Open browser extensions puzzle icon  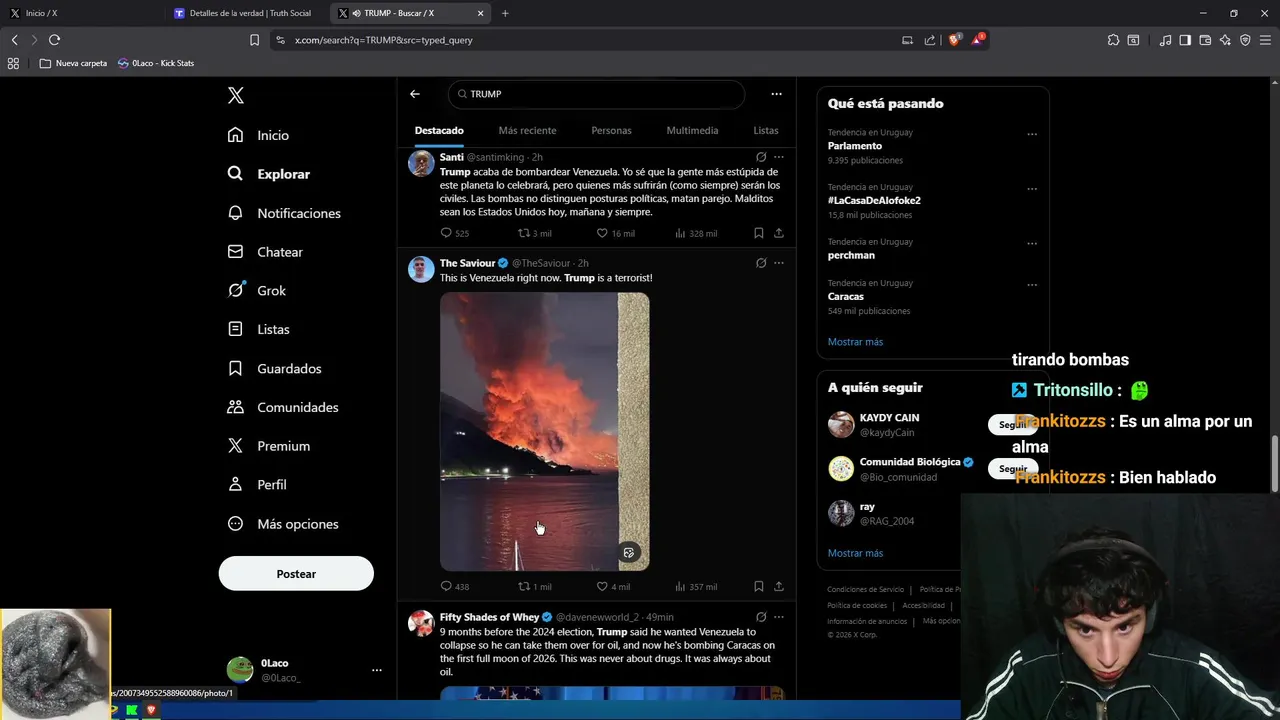click(x=1113, y=40)
